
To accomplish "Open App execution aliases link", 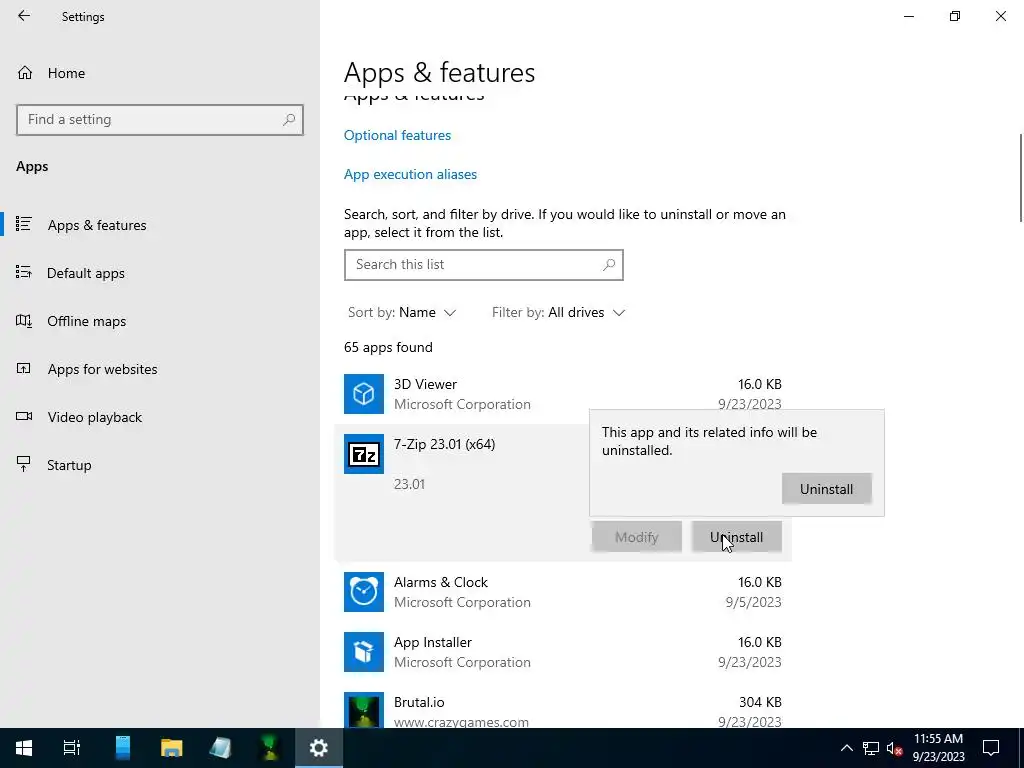I will 410,174.
